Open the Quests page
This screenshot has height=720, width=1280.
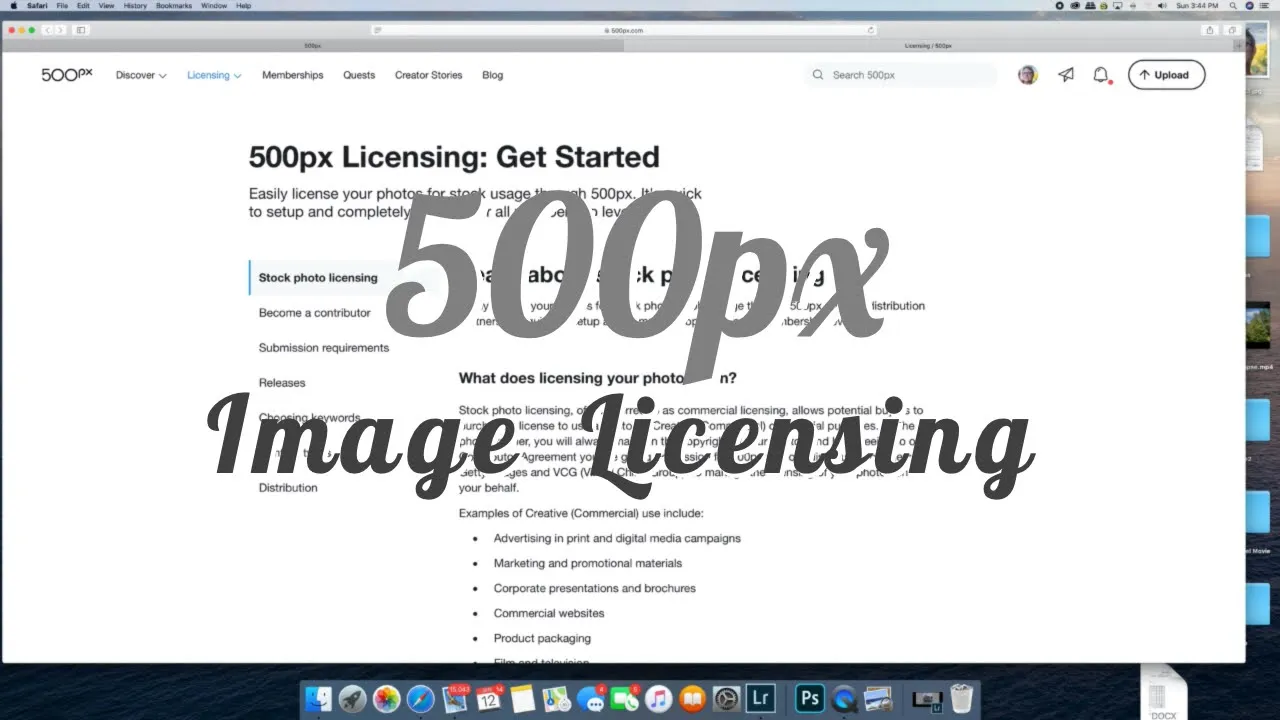point(359,75)
